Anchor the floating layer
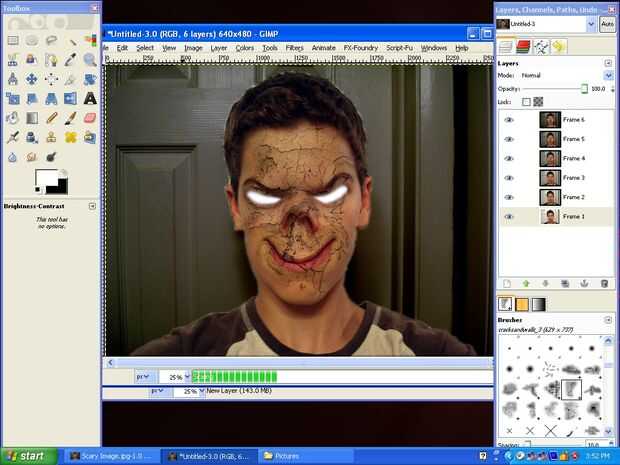 584,284
